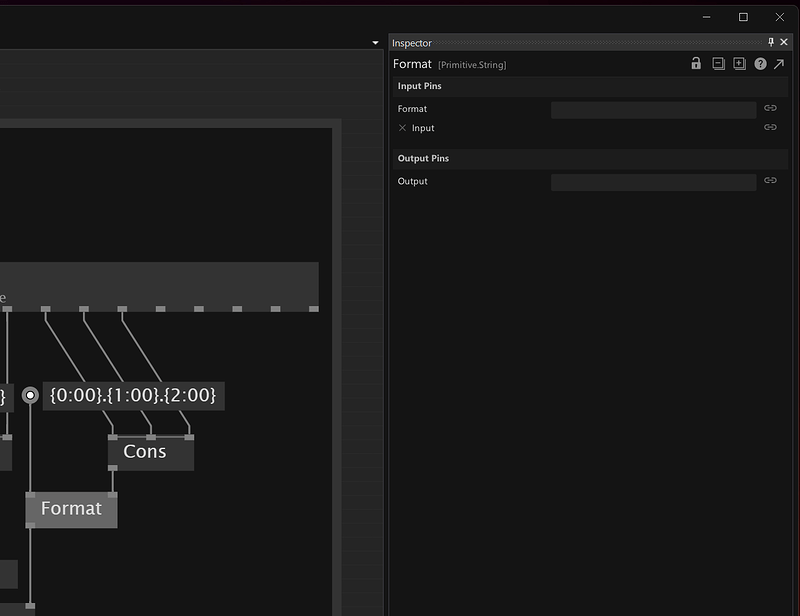This screenshot has width=800, height=616.
Task: Click the Output pin value field
Action: 653,182
